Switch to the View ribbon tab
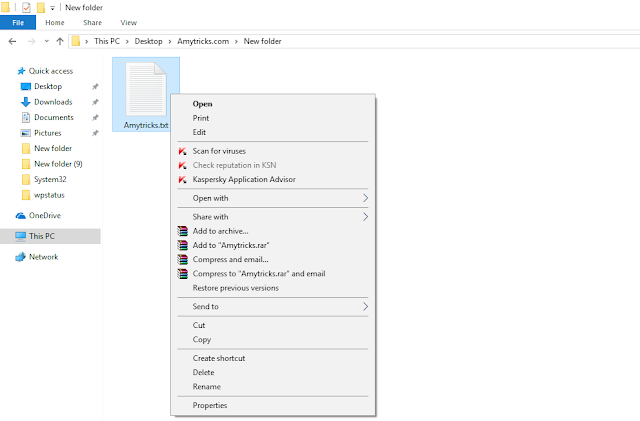The width and height of the screenshot is (640, 421). click(129, 22)
